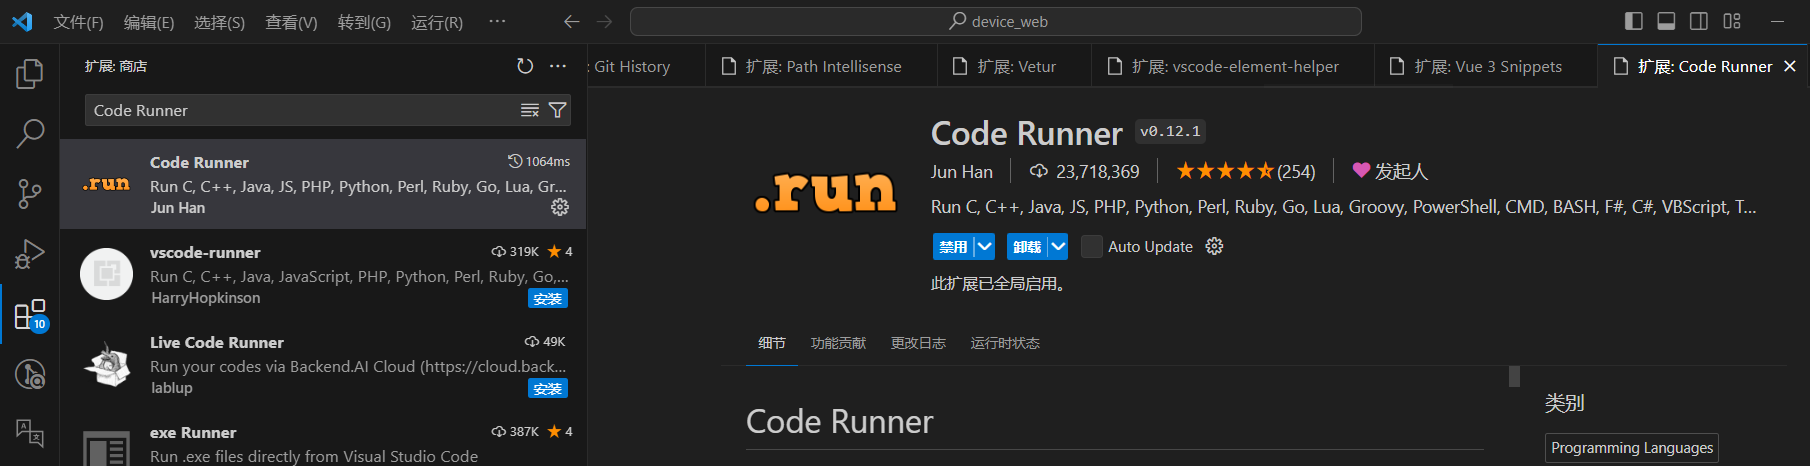
Task: Open the icon below Extensions in activity bar
Action: click(30, 374)
